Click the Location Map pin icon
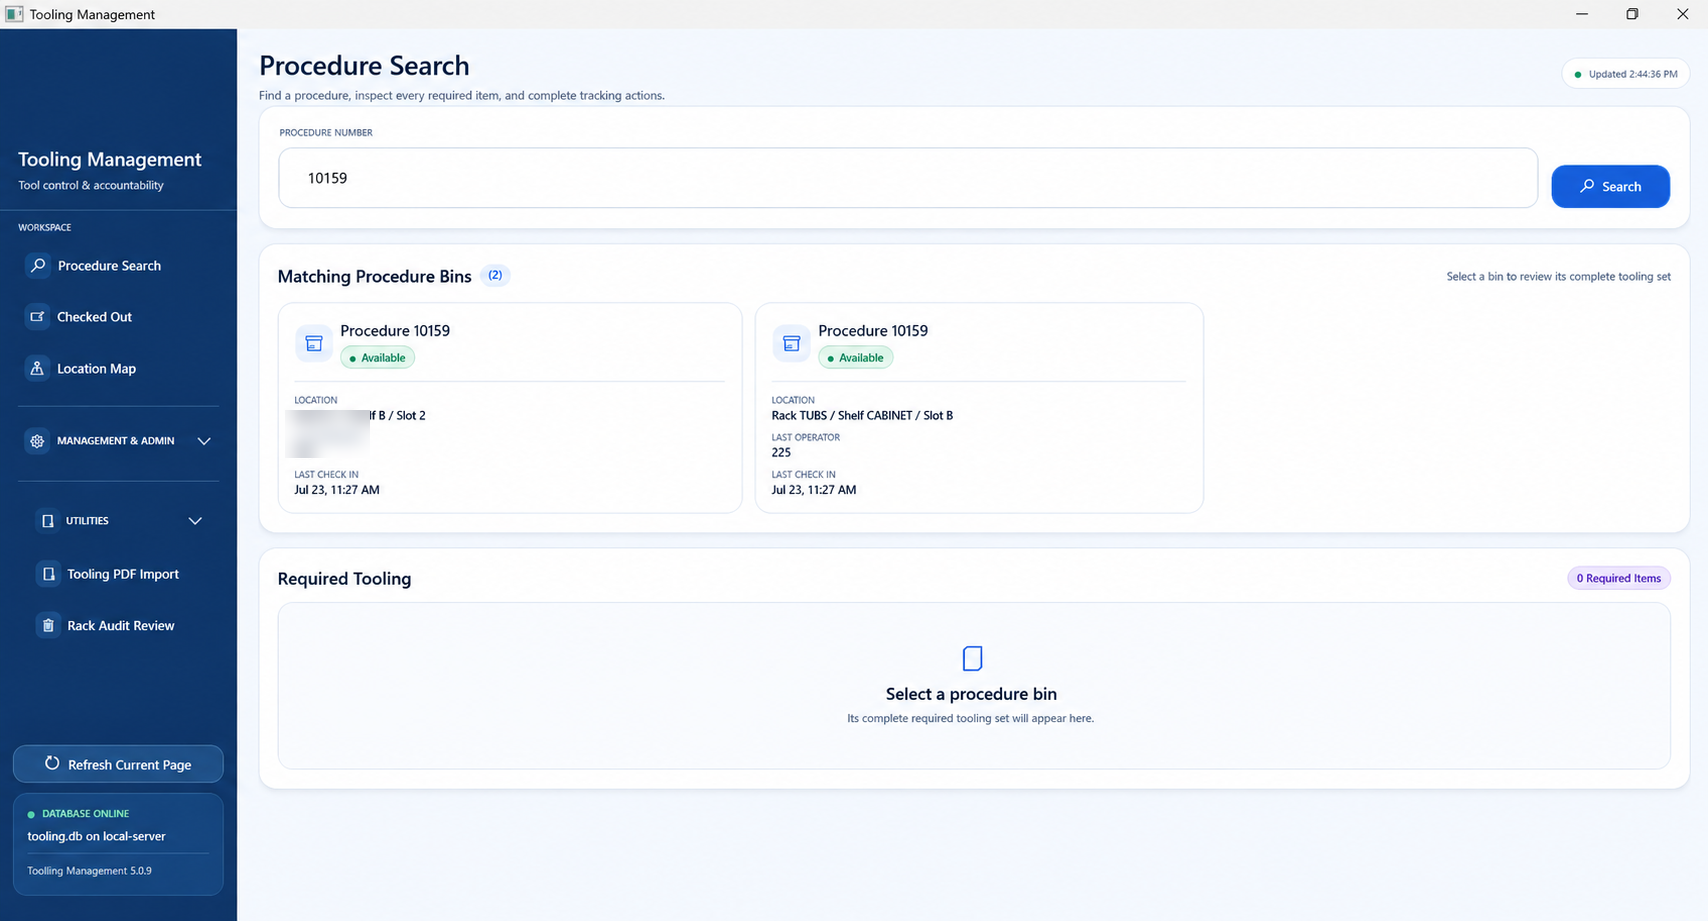 tap(37, 368)
